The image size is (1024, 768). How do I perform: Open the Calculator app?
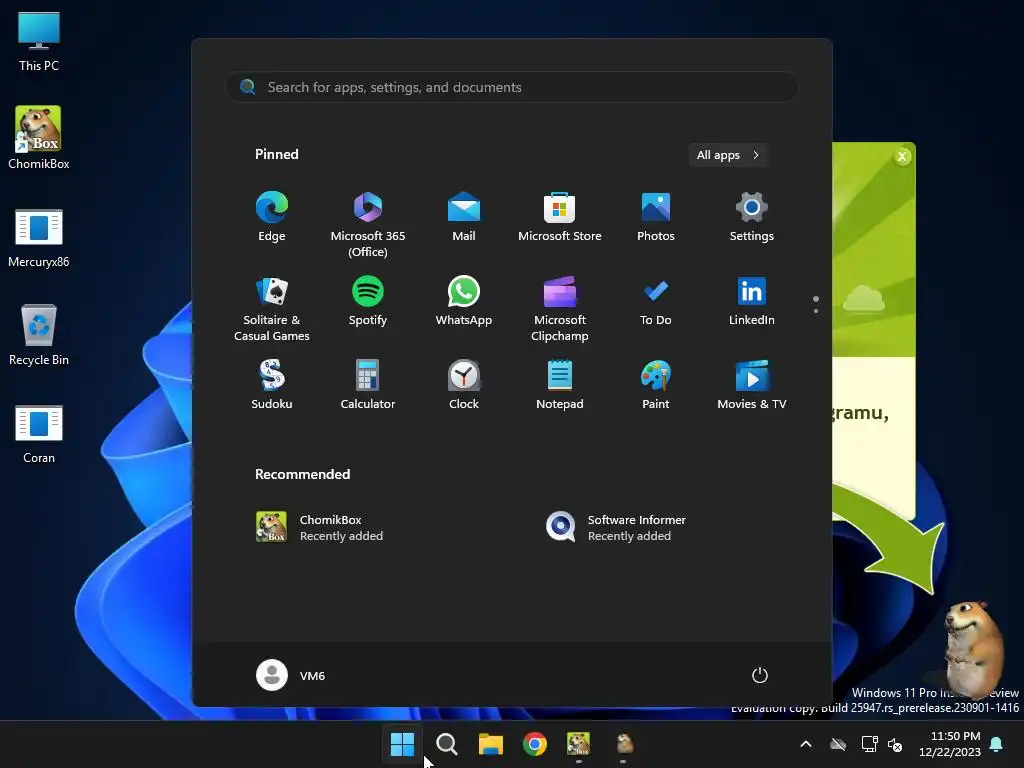click(368, 385)
